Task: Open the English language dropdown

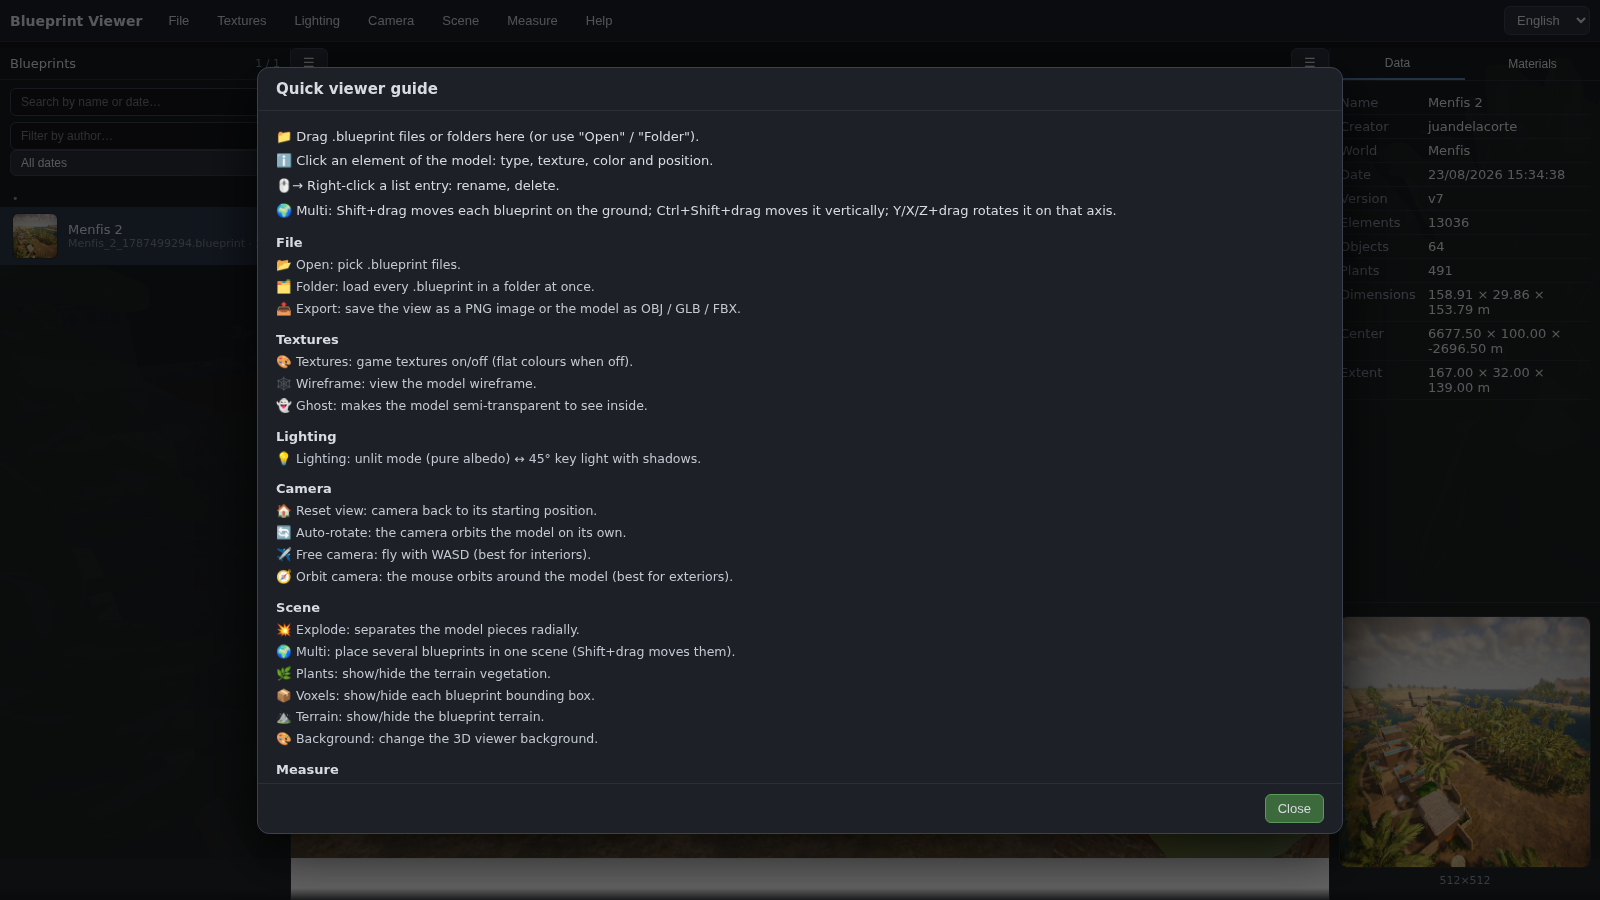Action: [x=1546, y=20]
